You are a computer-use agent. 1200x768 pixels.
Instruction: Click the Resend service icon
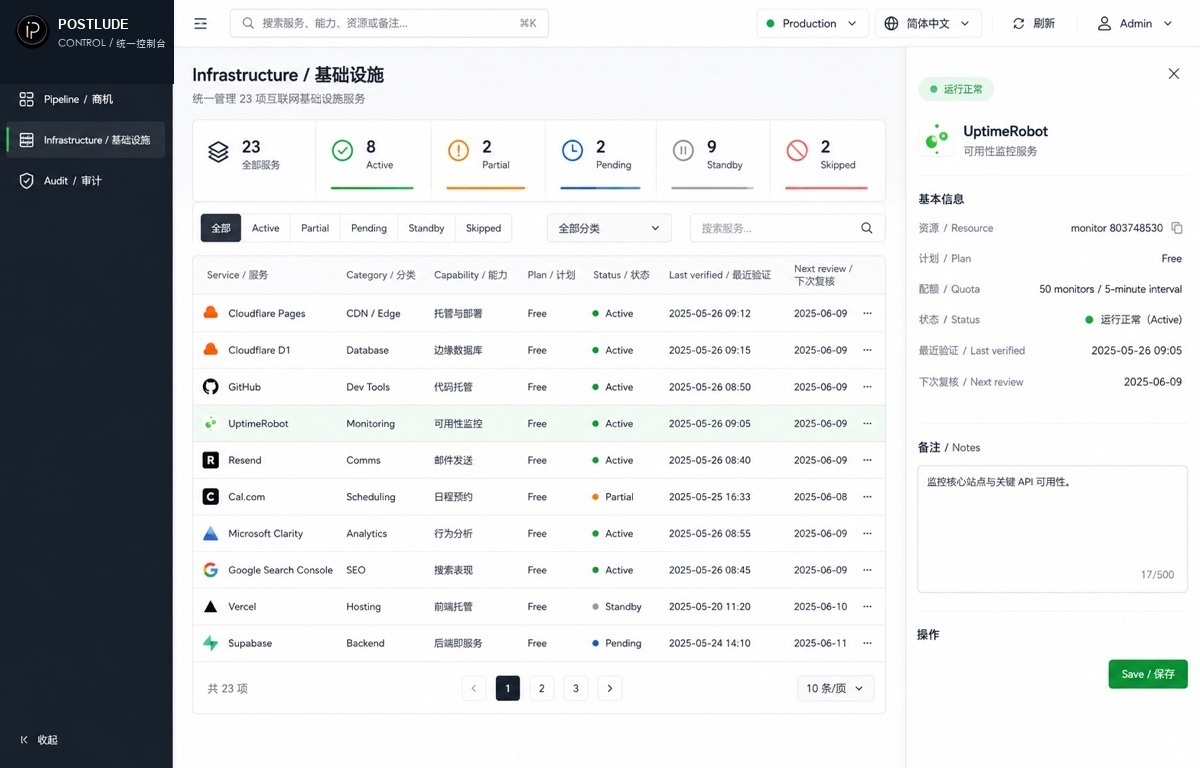[x=210, y=460]
